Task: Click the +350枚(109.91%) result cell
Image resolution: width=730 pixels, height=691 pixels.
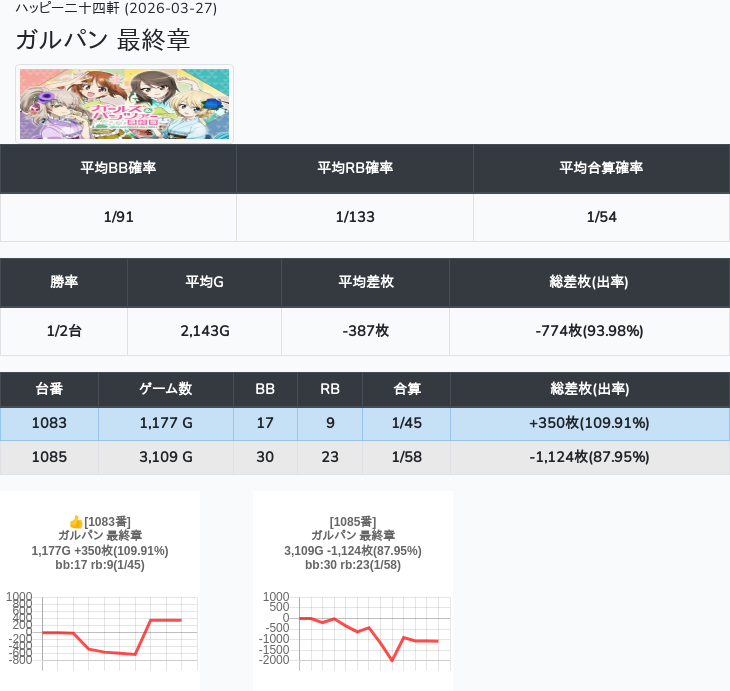Action: 589,423
